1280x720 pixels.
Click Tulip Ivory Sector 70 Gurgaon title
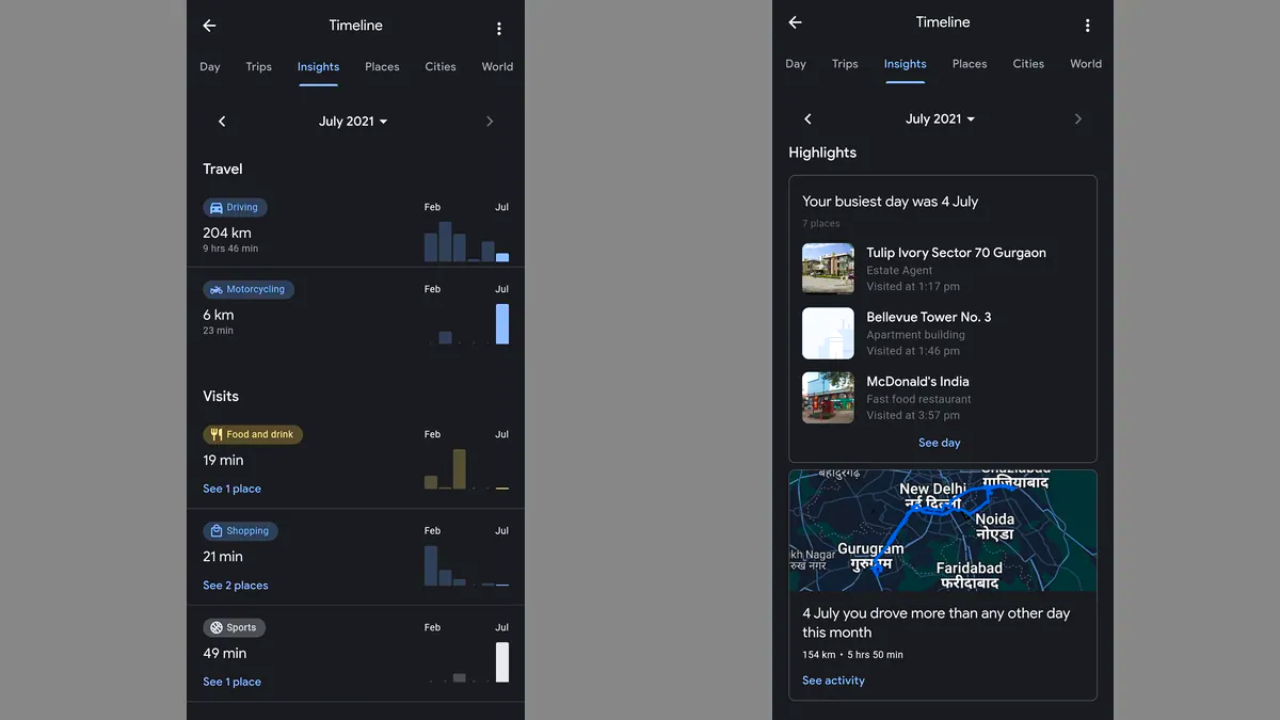tap(956, 253)
